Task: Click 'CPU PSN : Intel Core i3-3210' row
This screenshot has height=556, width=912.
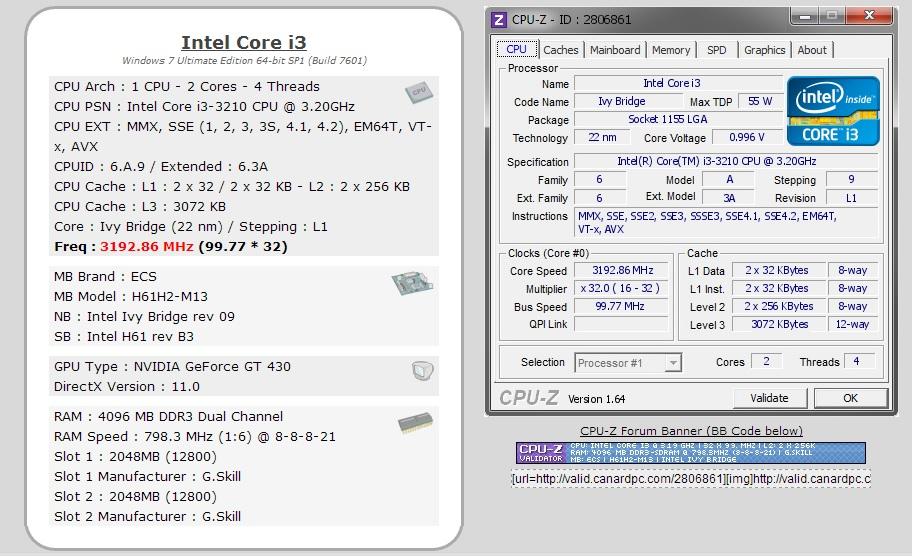Action: click(204, 106)
